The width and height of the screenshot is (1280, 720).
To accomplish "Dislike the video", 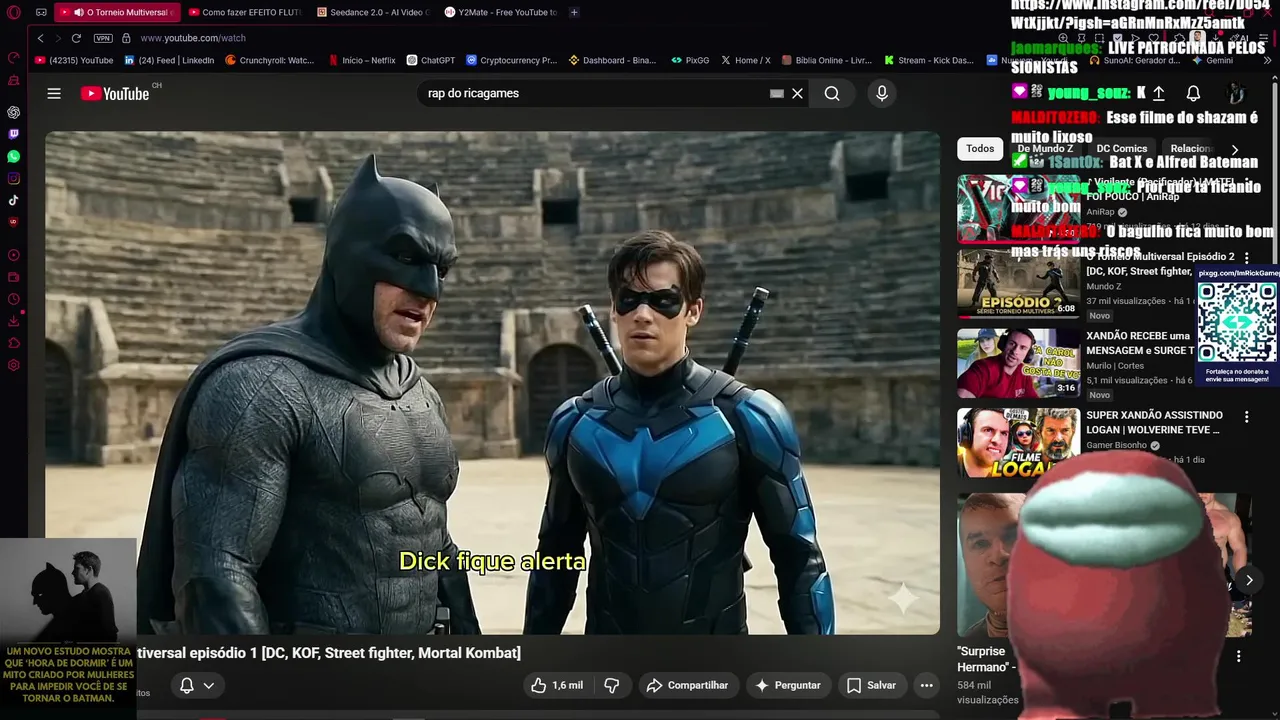I will [611, 685].
